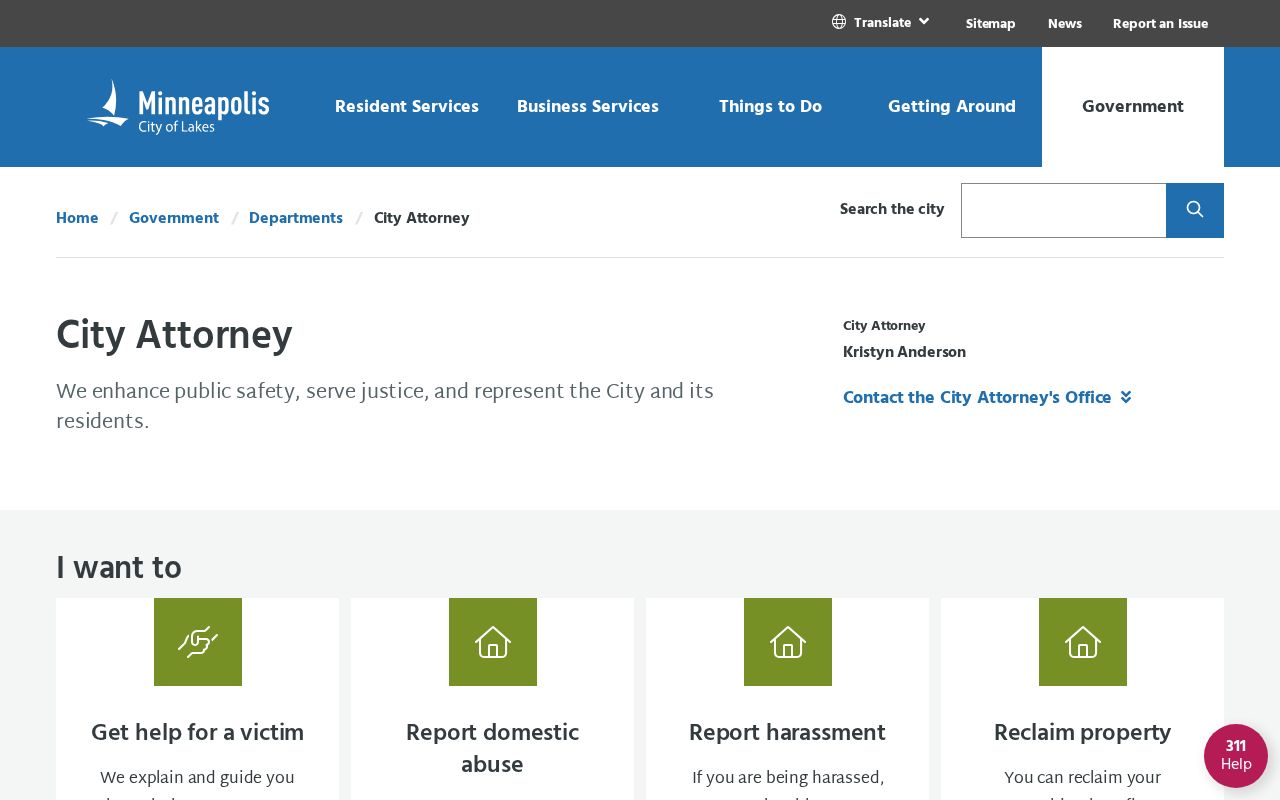Image resolution: width=1280 pixels, height=800 pixels.
Task: Open the News link in top bar
Action: [1065, 23]
